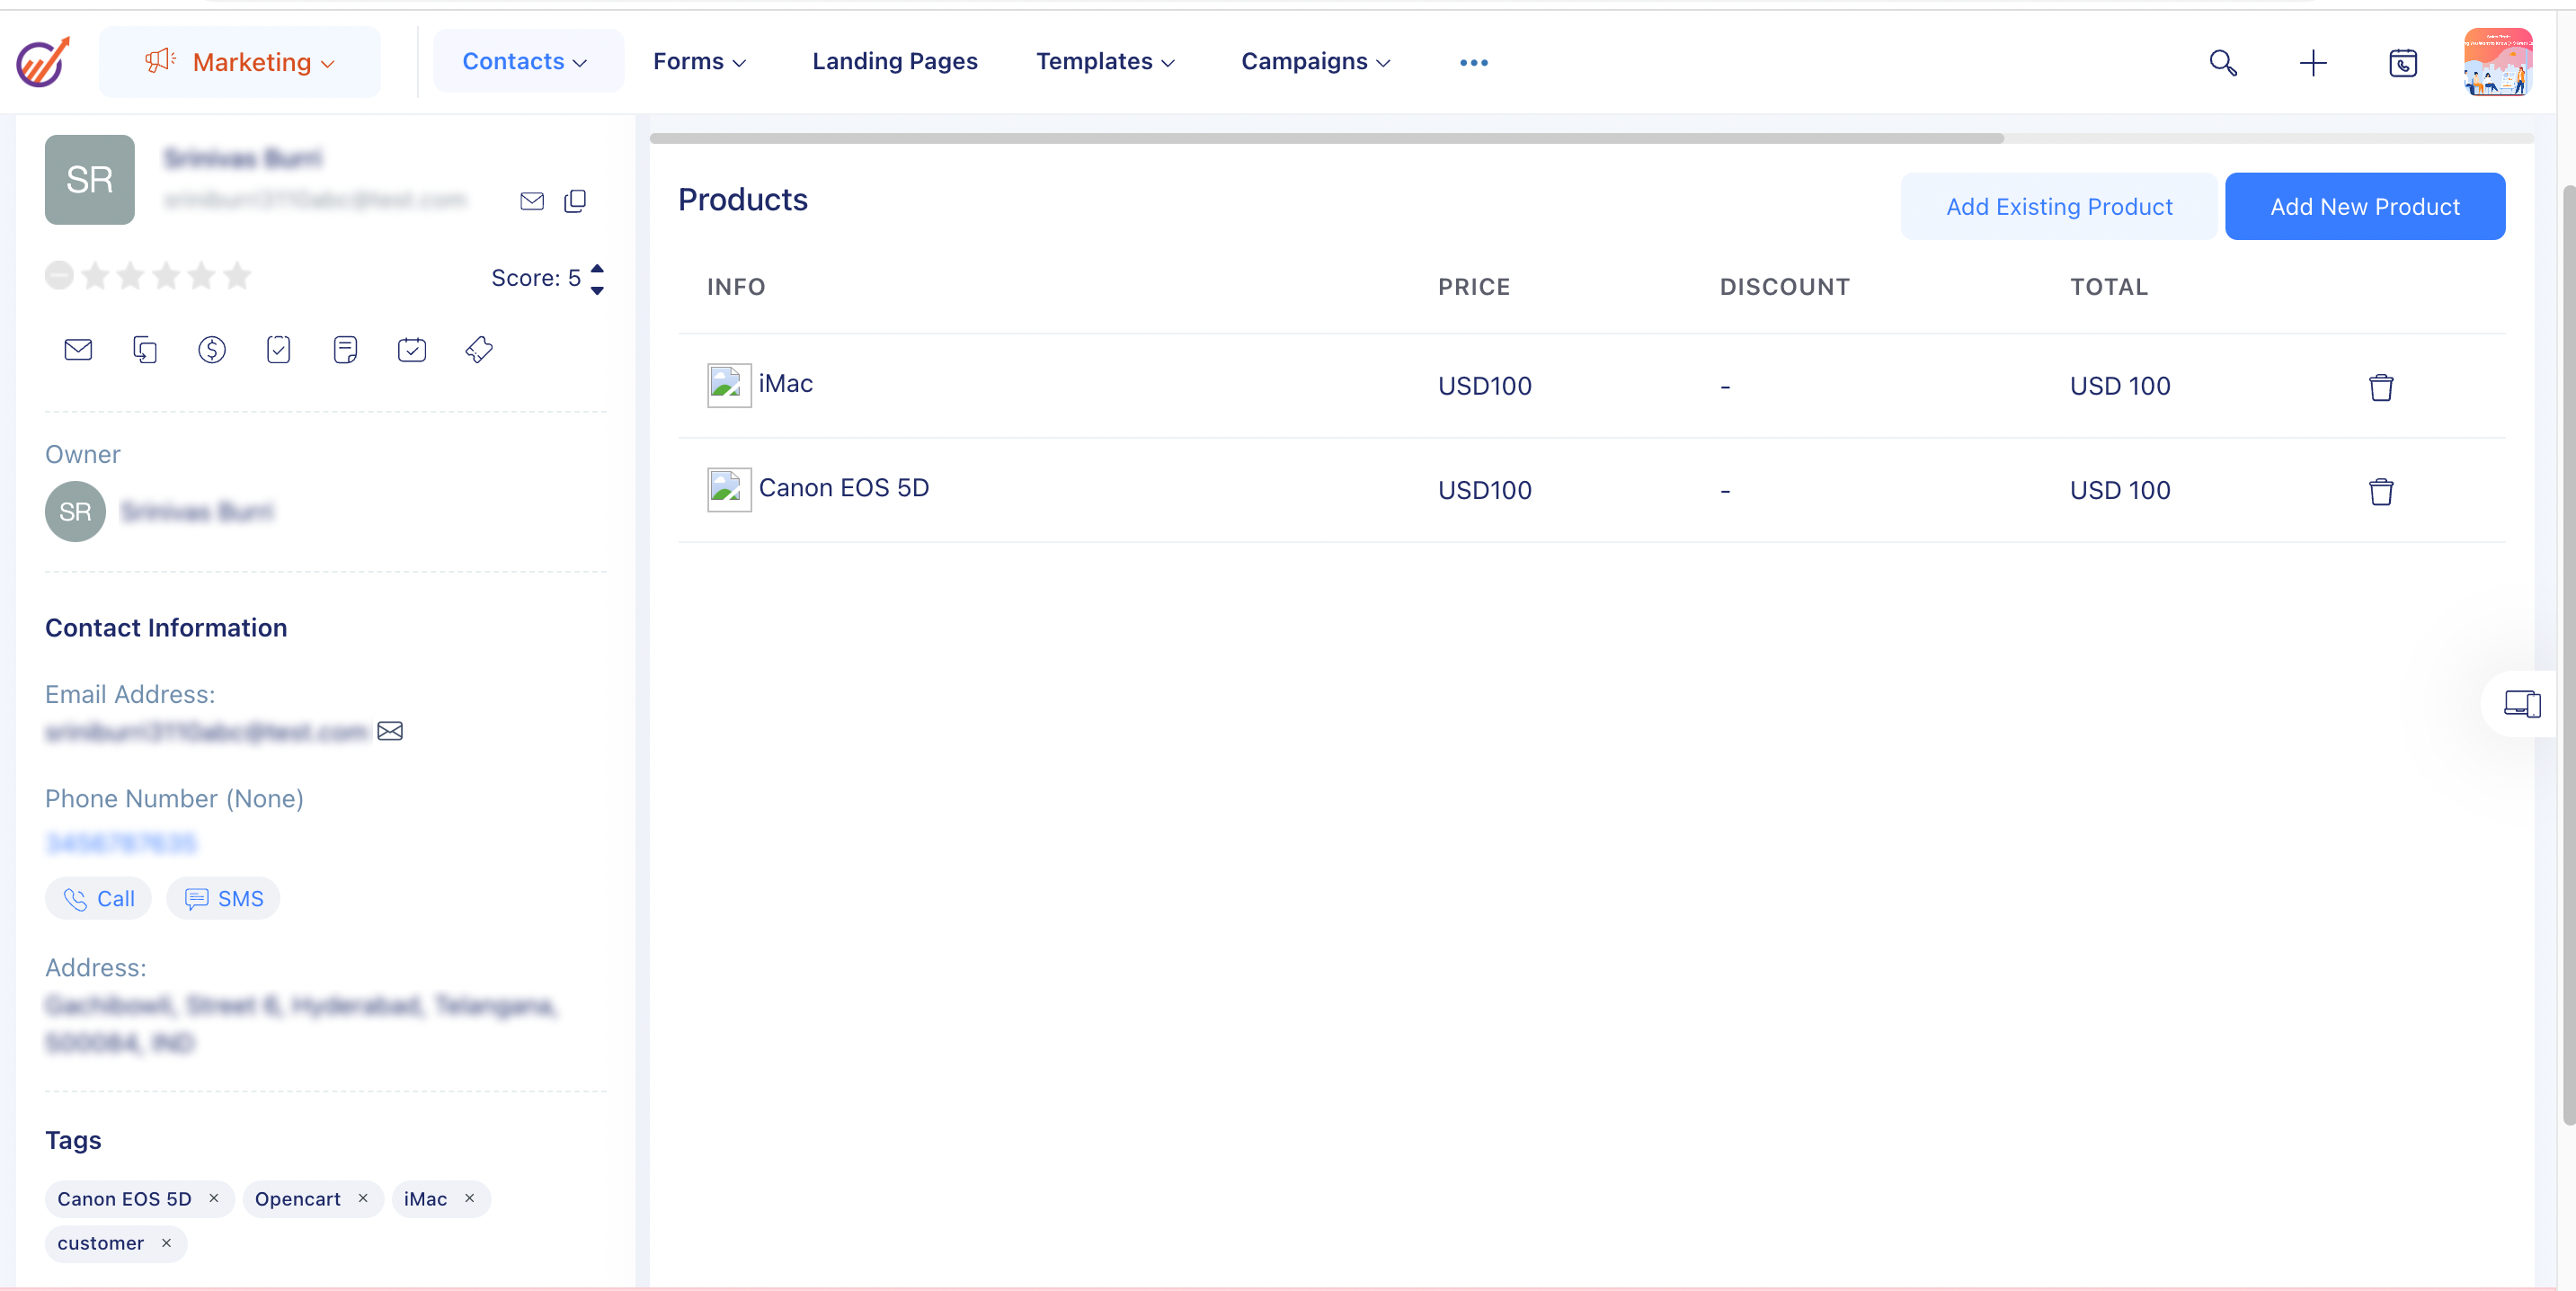Go to Landing Pages
Viewport: 2576px width, 1291px height.
(x=894, y=62)
